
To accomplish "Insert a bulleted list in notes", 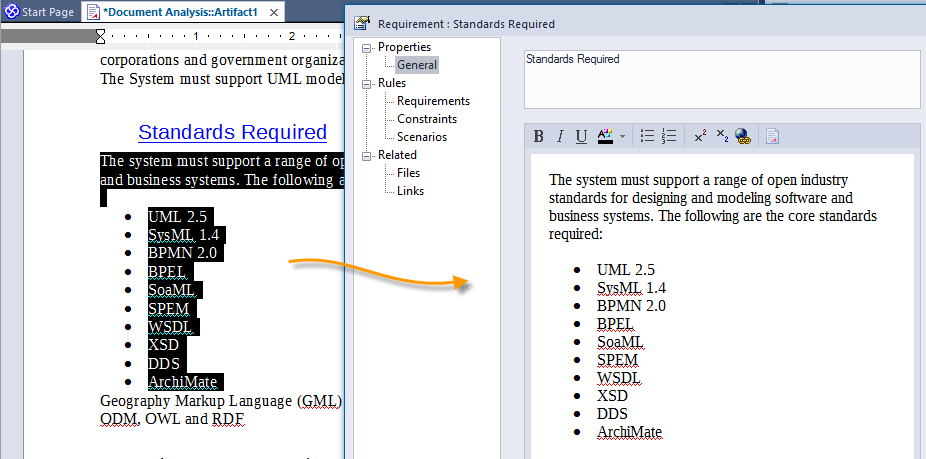I will point(647,137).
